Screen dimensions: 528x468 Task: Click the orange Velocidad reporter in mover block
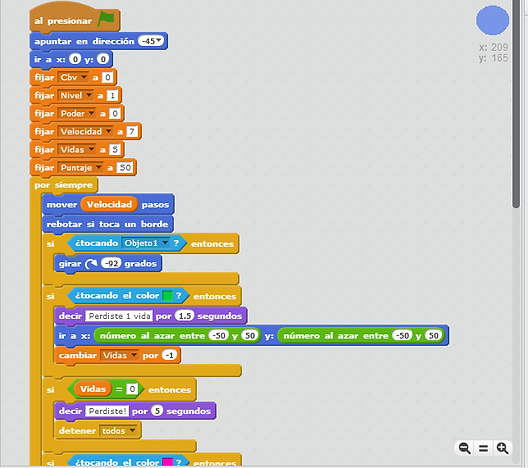(109, 204)
